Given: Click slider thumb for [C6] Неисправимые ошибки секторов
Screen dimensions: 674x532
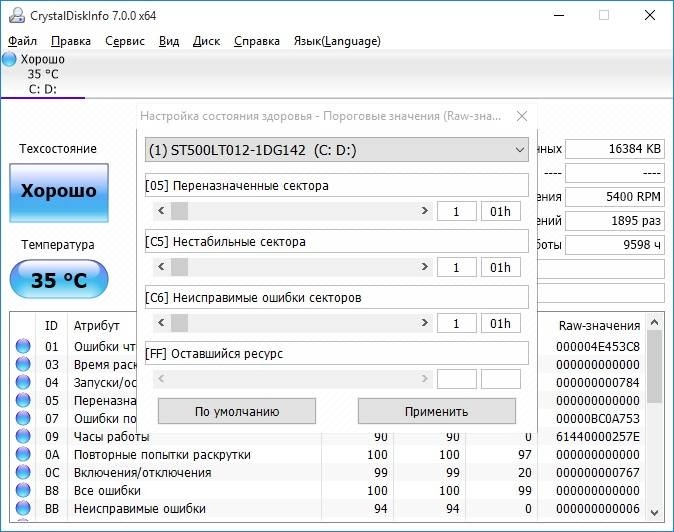Looking at the screenshot, I should (179, 323).
